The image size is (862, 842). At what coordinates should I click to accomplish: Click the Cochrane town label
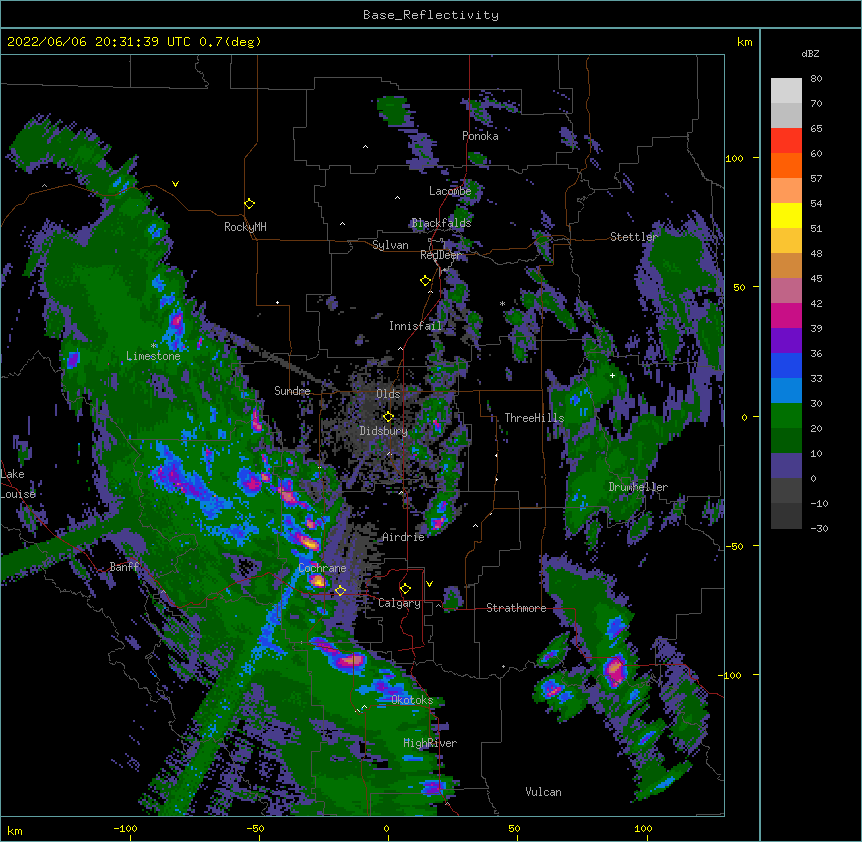[x=322, y=568]
